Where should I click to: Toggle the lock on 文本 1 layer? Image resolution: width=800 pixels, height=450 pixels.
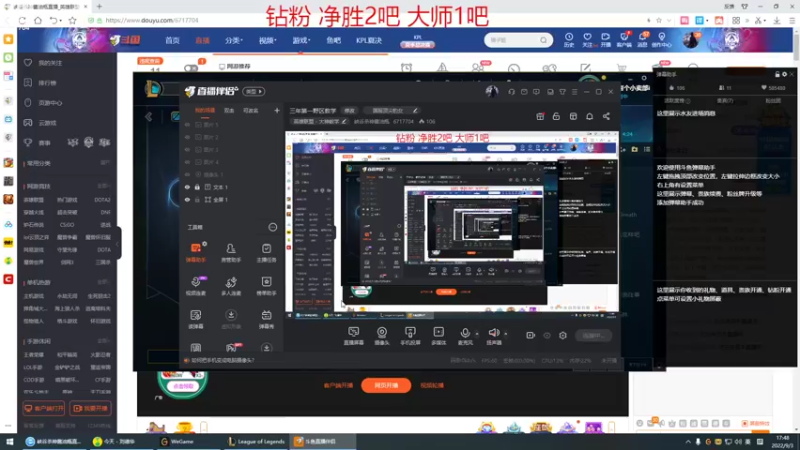[197, 187]
